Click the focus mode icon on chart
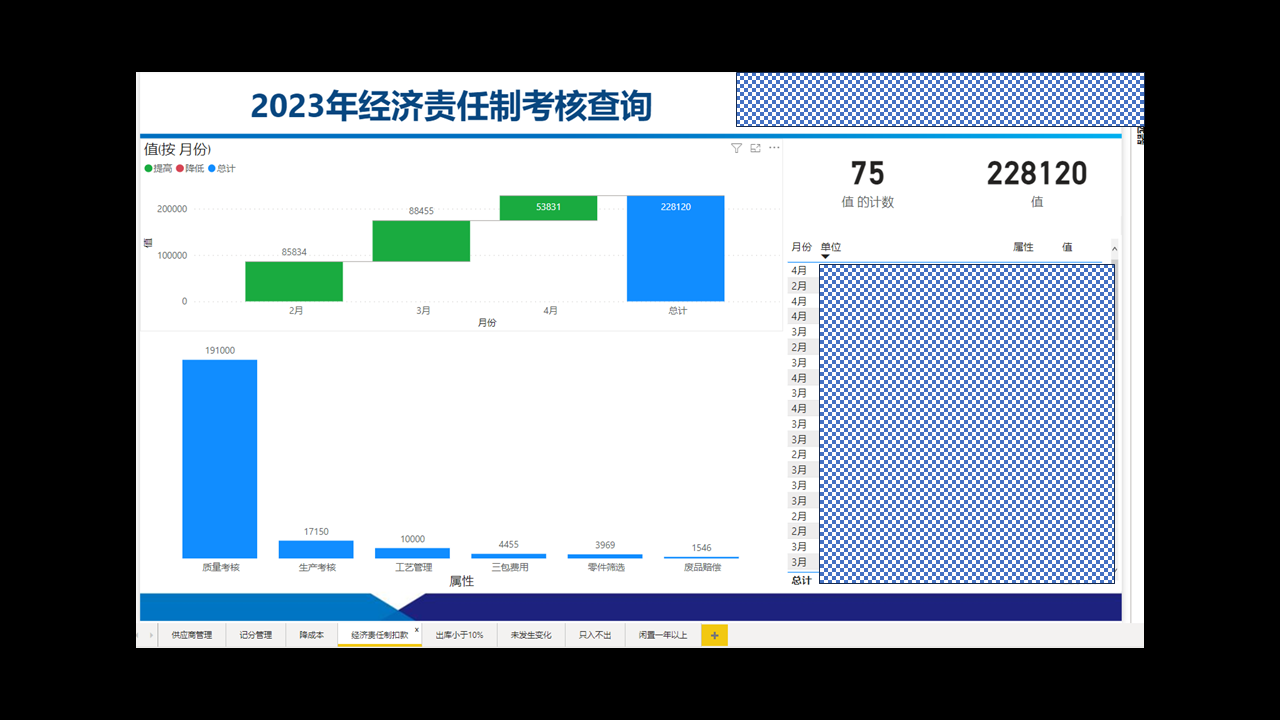Screen dimensions: 1280x720 coord(756,148)
